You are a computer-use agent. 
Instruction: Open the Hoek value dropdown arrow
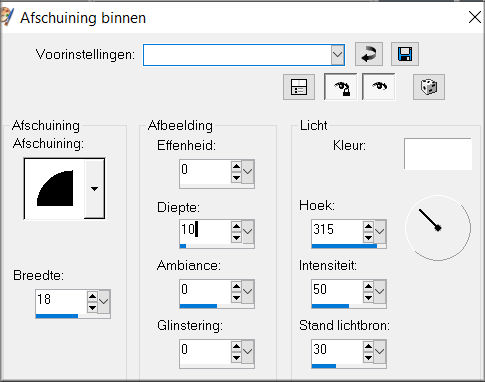(x=379, y=231)
